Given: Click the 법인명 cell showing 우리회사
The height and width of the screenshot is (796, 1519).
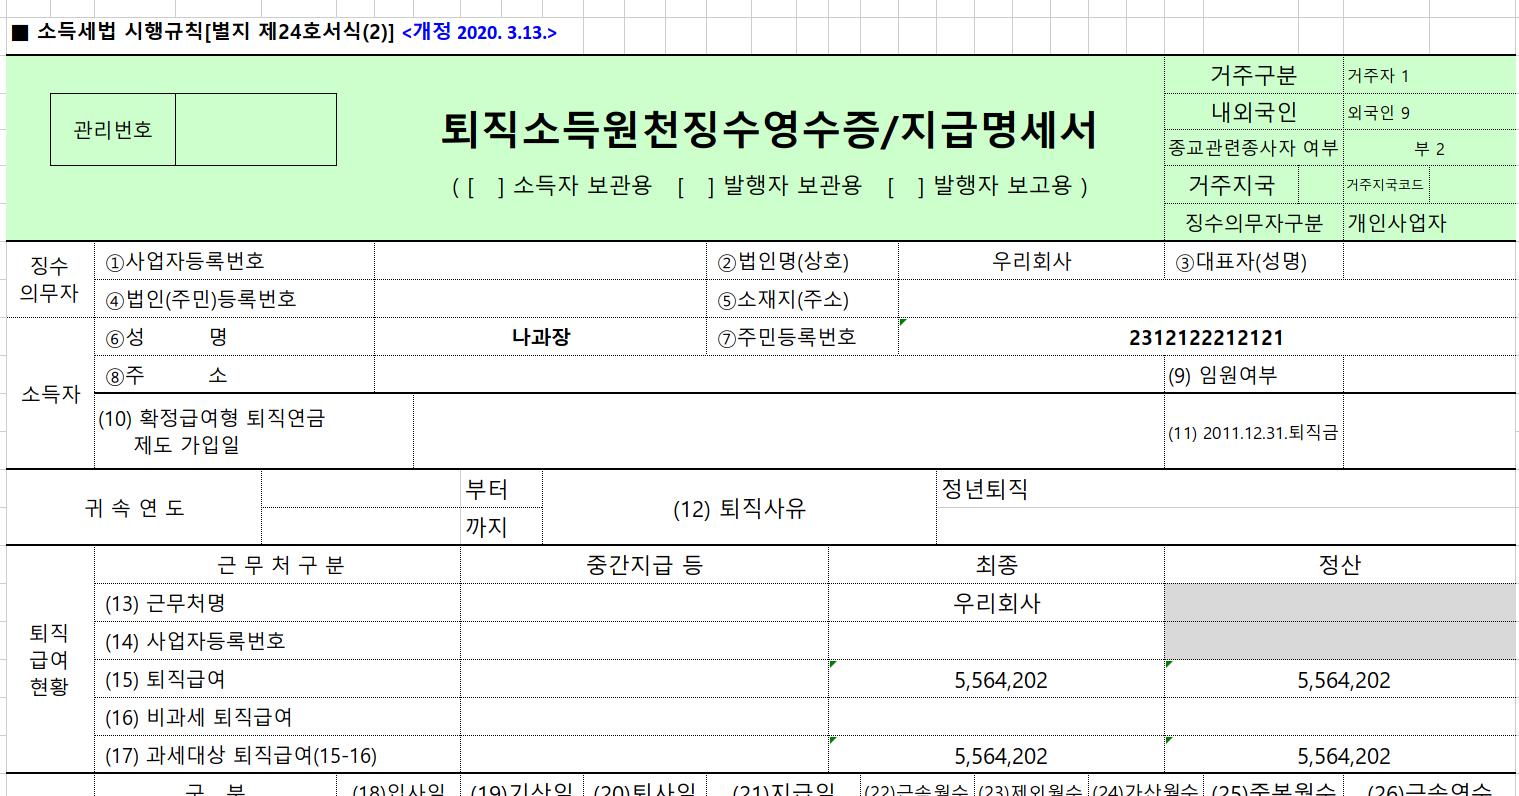Looking at the screenshot, I should 1030,260.
